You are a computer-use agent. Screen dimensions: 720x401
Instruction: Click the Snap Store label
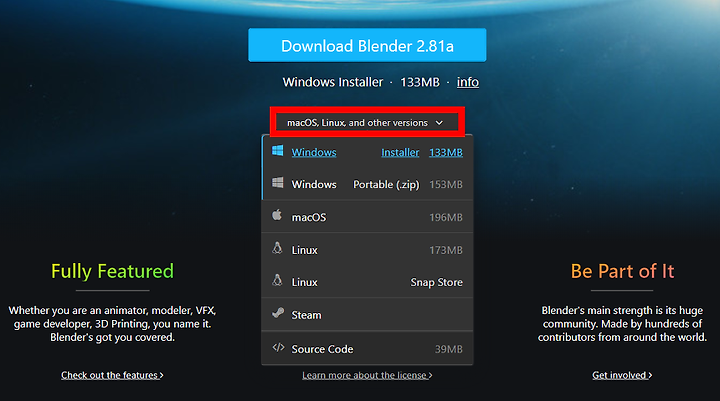[x=436, y=282]
